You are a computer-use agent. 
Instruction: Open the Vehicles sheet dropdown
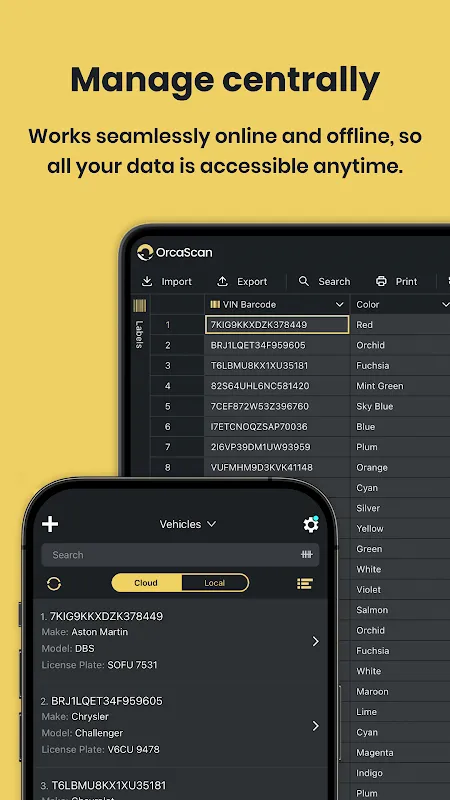point(188,524)
